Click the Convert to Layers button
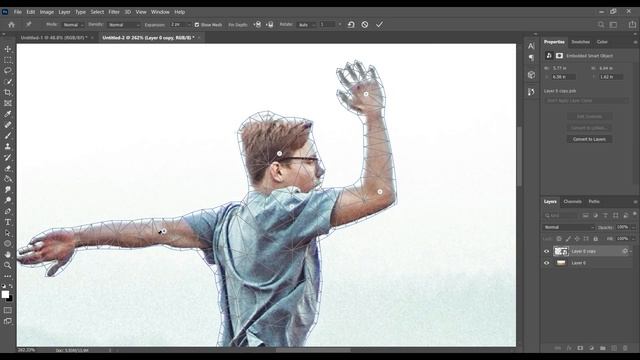The image size is (640, 360). pos(589,139)
